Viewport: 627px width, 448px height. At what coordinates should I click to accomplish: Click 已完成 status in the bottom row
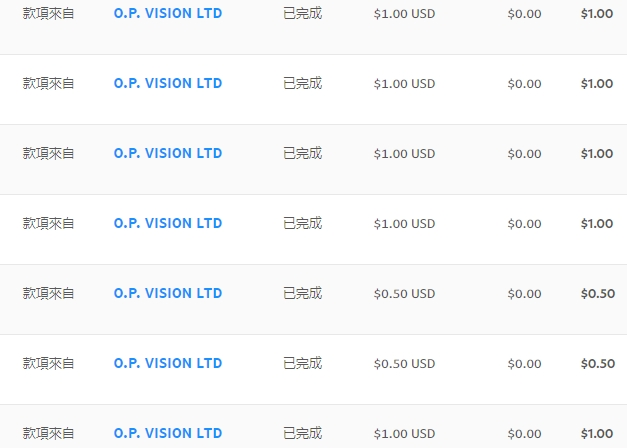[303, 433]
